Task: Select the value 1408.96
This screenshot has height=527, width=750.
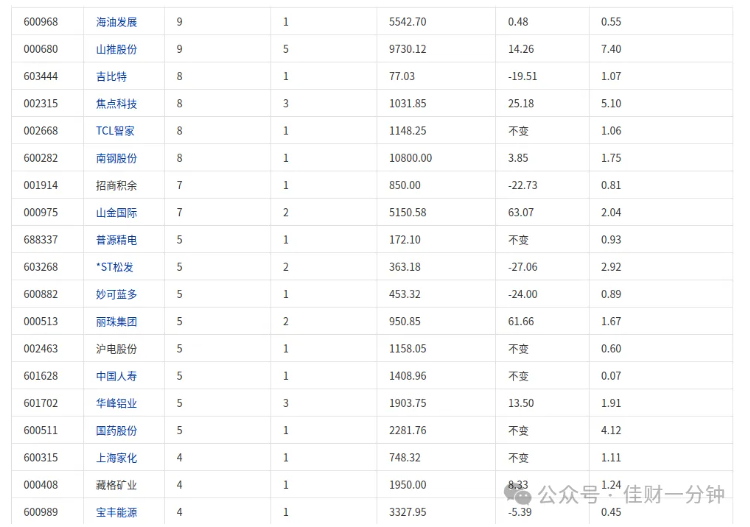Action: [x=408, y=376]
